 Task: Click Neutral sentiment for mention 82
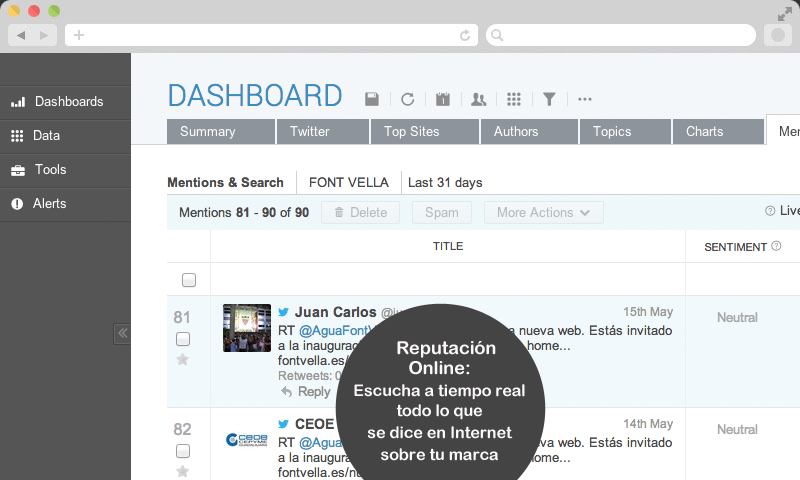click(737, 430)
